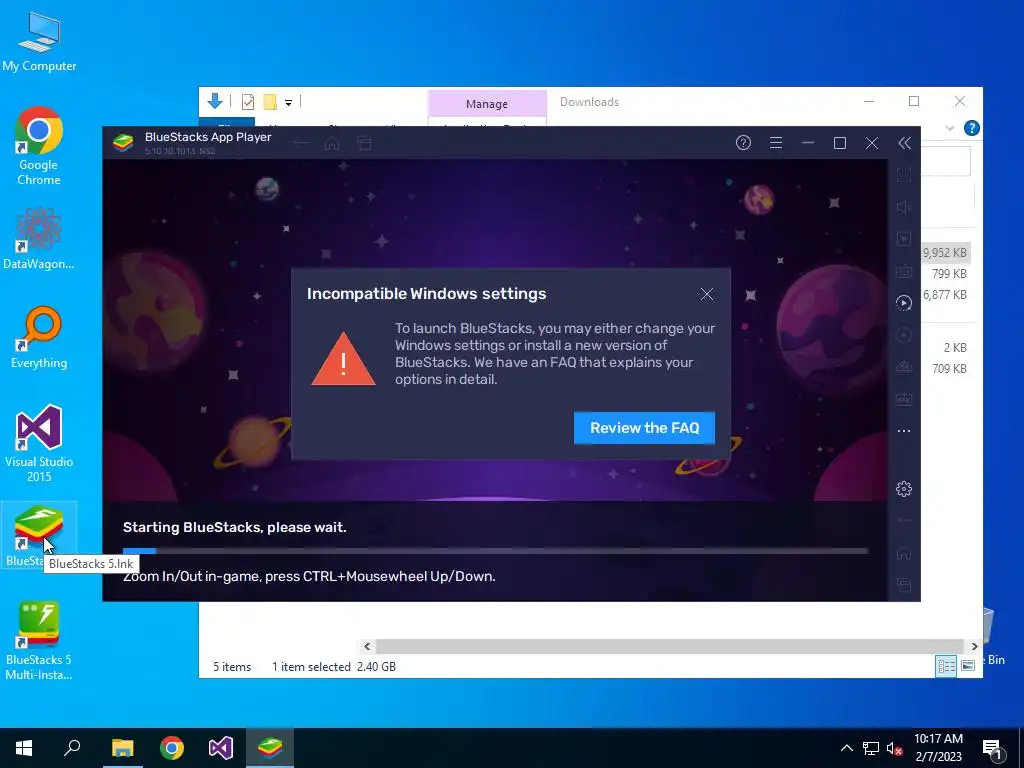Click the BlueStacks taskbar icon
1024x768 pixels.
(270, 748)
